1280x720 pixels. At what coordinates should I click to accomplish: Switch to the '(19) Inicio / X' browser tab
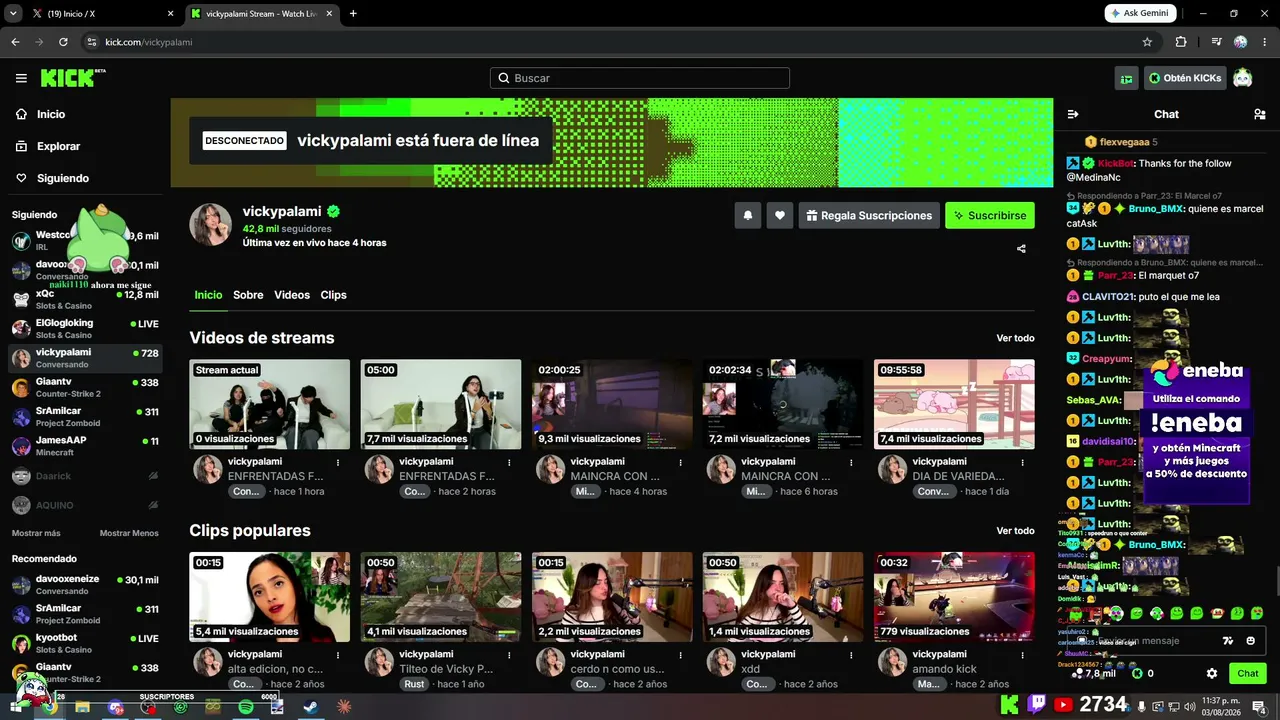(x=104, y=14)
